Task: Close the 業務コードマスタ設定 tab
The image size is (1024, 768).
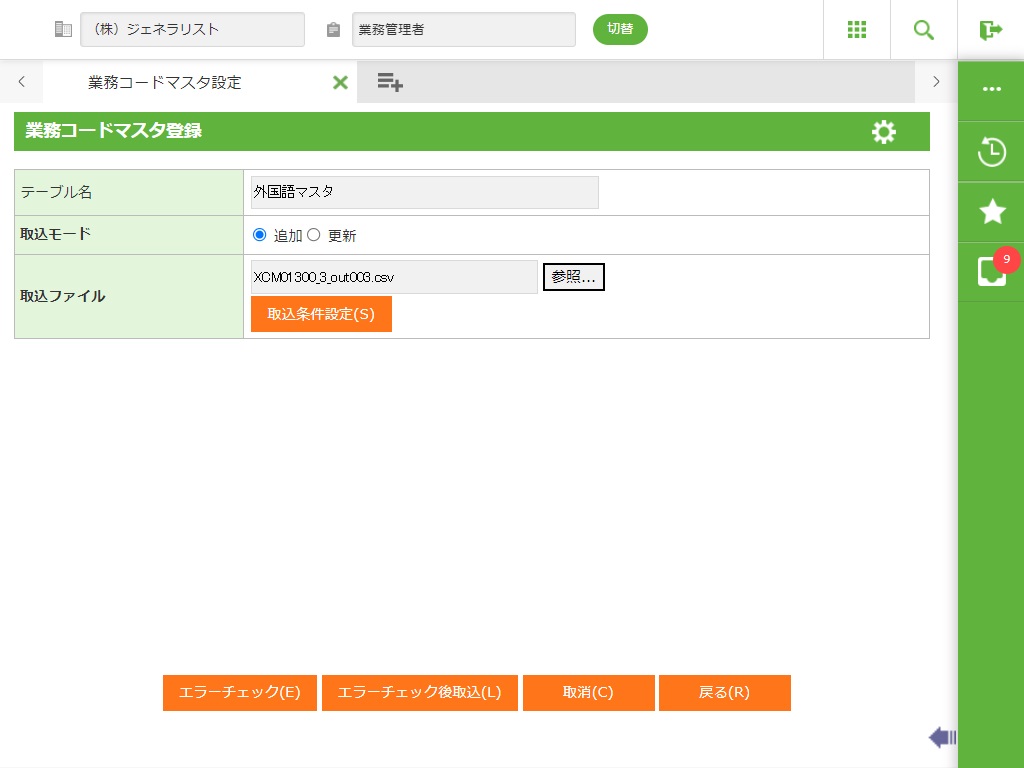Action: coord(340,82)
